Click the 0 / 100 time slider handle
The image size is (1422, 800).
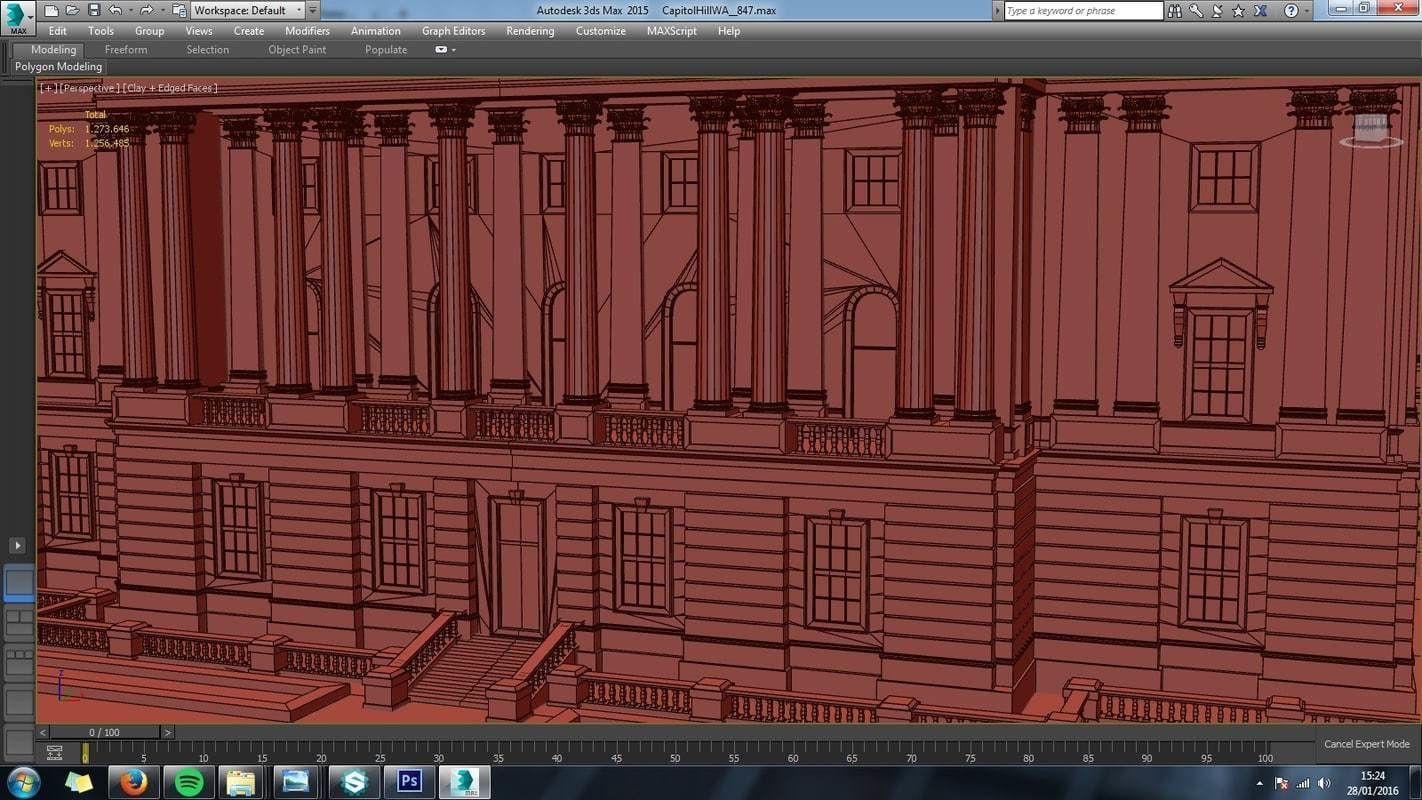pos(104,733)
